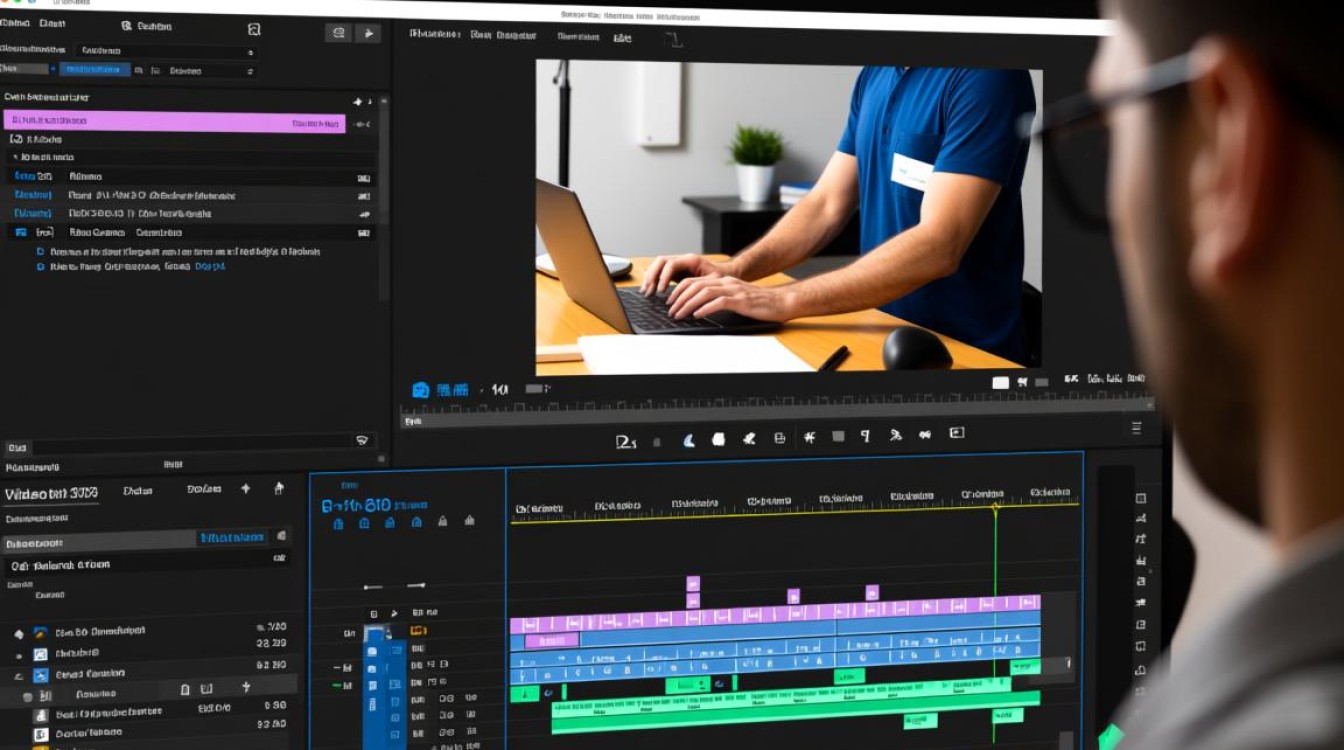Click the play arrow button in top-left panel
Screen dimensions: 1344x750
pyautogui.click(x=367, y=33)
